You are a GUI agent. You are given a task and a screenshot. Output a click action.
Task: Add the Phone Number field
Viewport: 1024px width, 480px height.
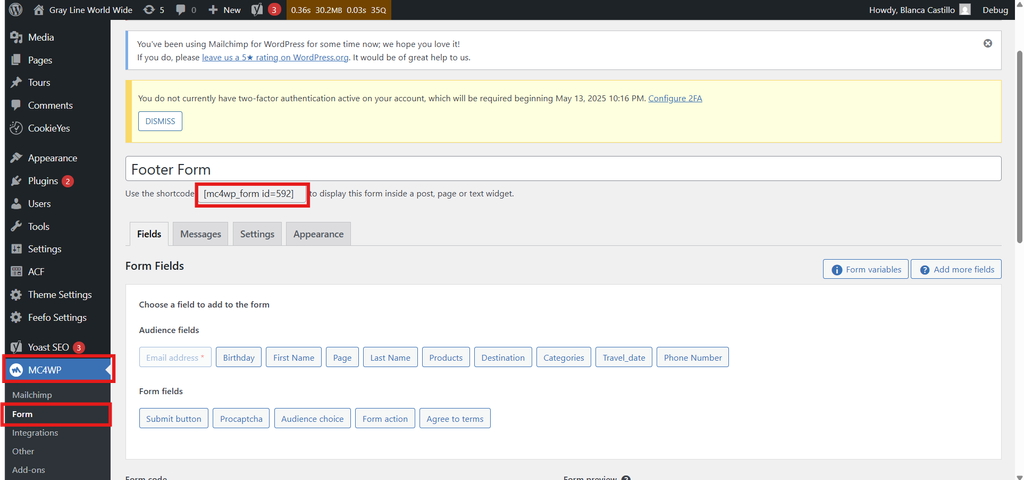[693, 357]
